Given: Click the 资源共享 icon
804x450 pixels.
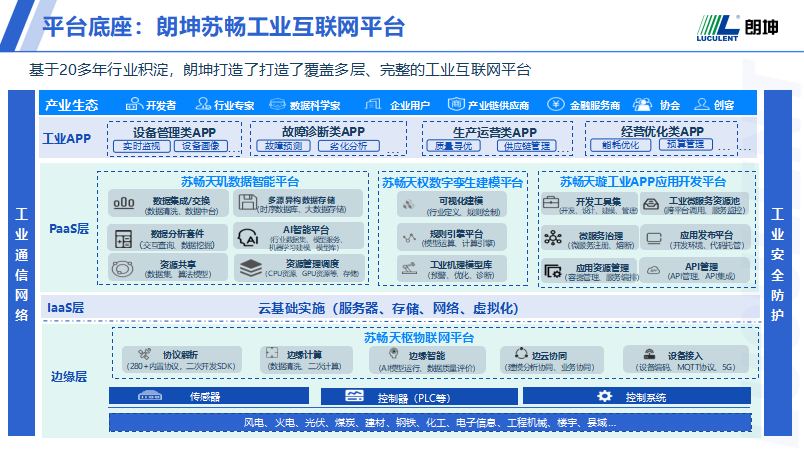Looking at the screenshot, I should pyautogui.click(x=123, y=269).
